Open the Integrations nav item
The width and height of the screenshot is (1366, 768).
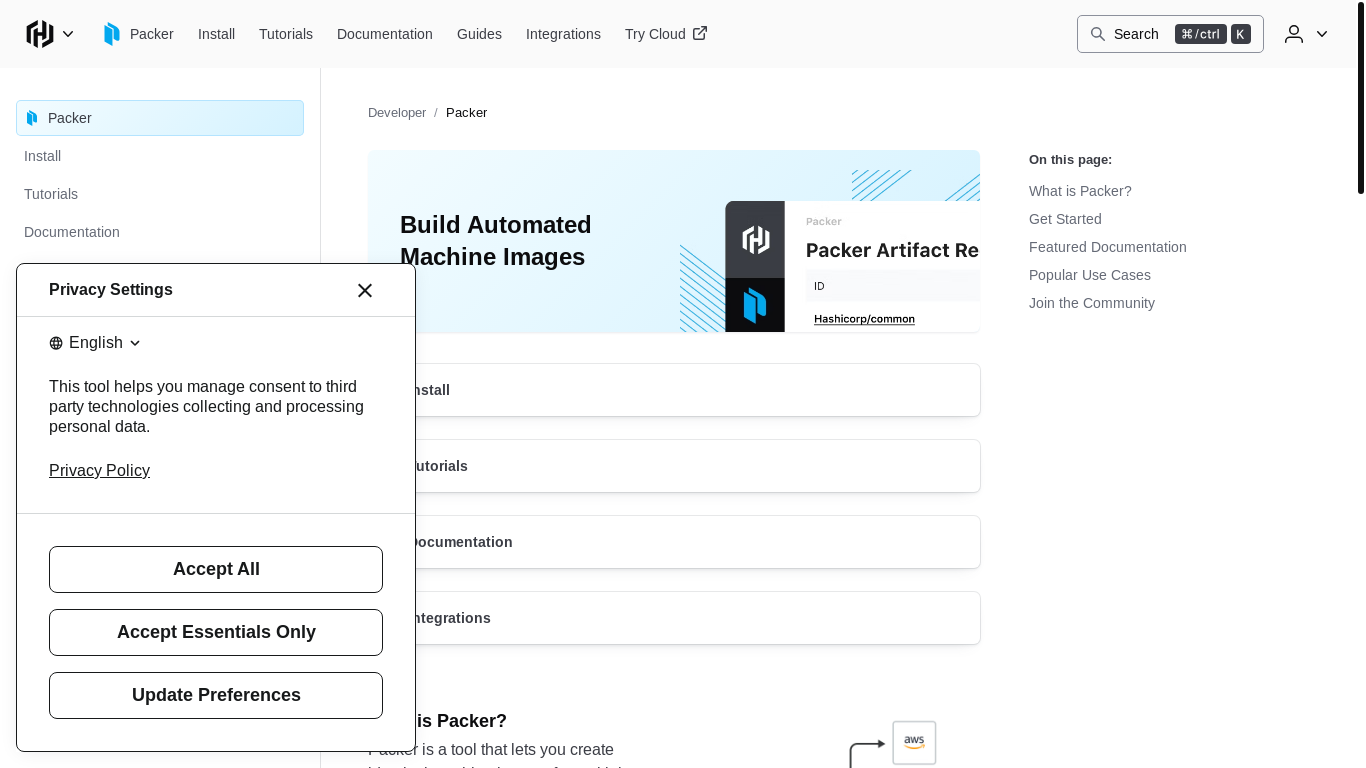pyautogui.click(x=563, y=34)
